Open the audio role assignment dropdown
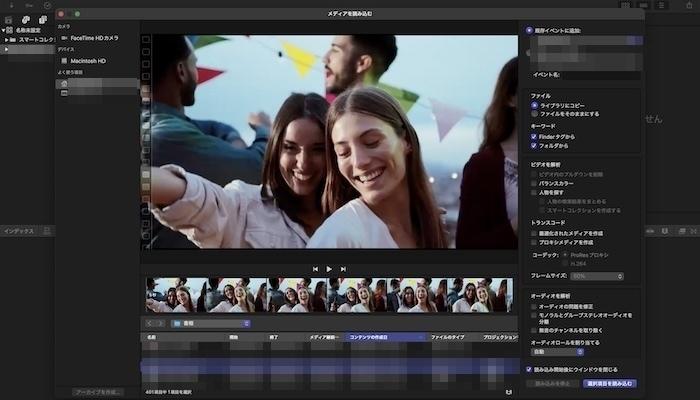This screenshot has width=700, height=400. [557, 352]
